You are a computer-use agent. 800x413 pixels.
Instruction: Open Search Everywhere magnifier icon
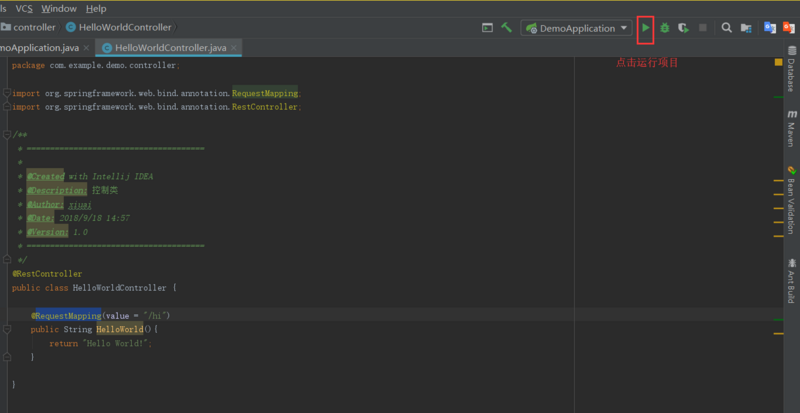pos(727,28)
